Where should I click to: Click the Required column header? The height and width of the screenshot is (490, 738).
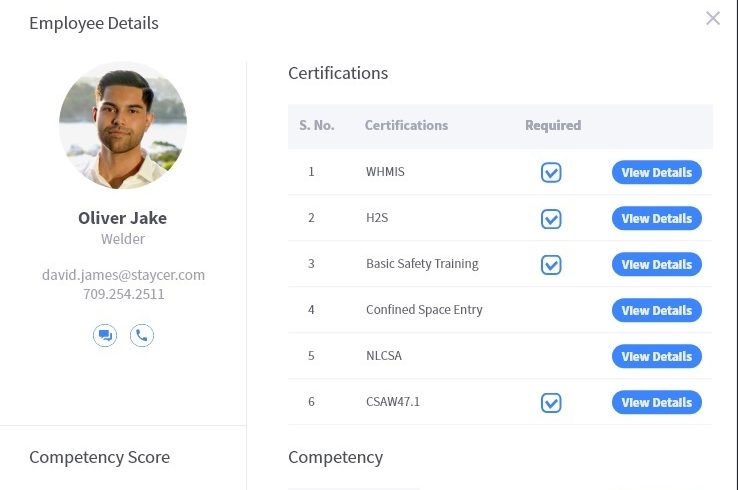click(x=553, y=126)
